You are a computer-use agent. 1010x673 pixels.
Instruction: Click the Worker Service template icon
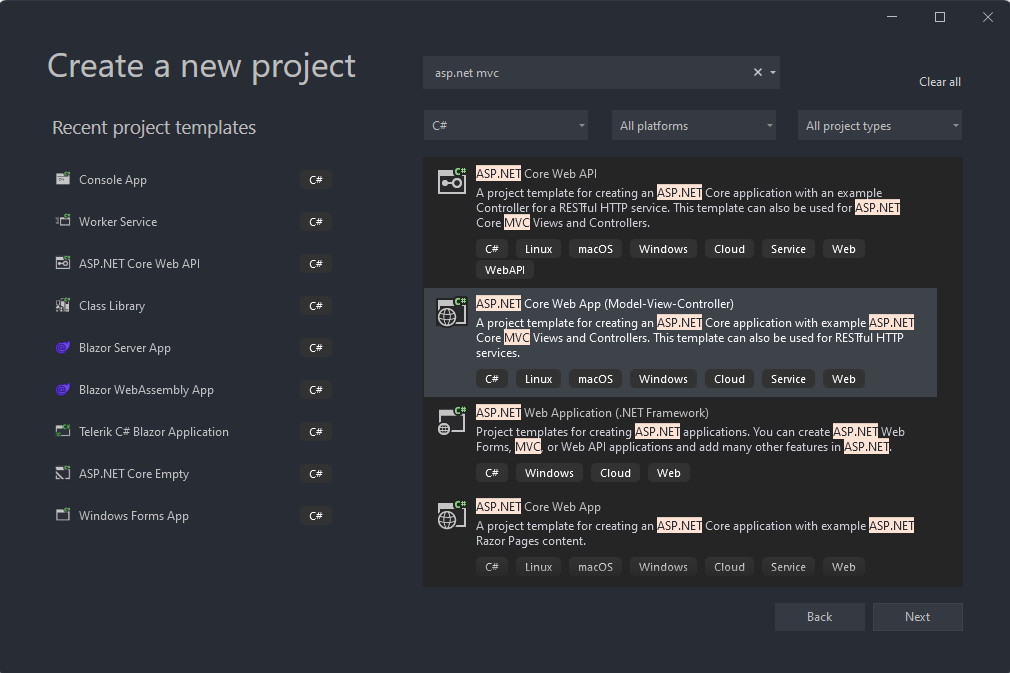[62, 222]
